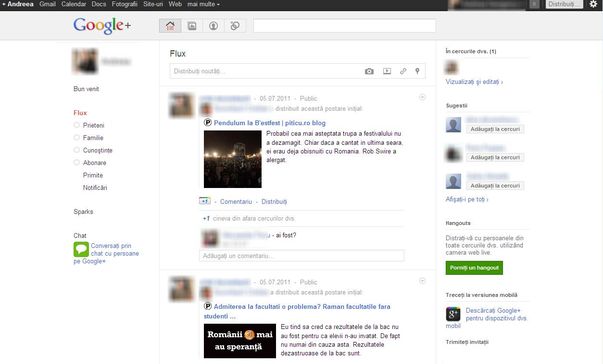This screenshot has height=364, width=603.
Task: Open Primite in left sidebar
Action: (93, 175)
